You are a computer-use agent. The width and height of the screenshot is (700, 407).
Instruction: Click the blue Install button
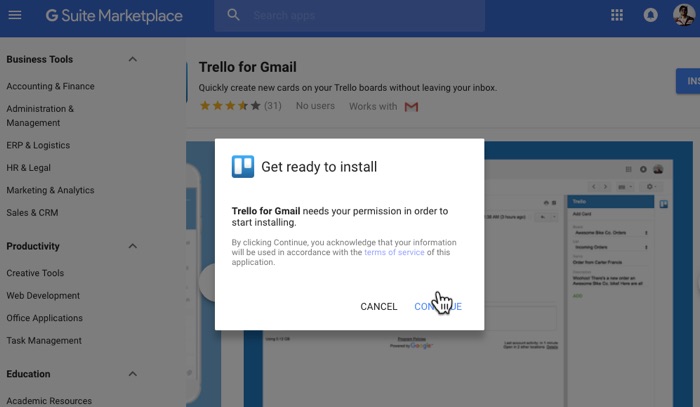[x=688, y=81]
